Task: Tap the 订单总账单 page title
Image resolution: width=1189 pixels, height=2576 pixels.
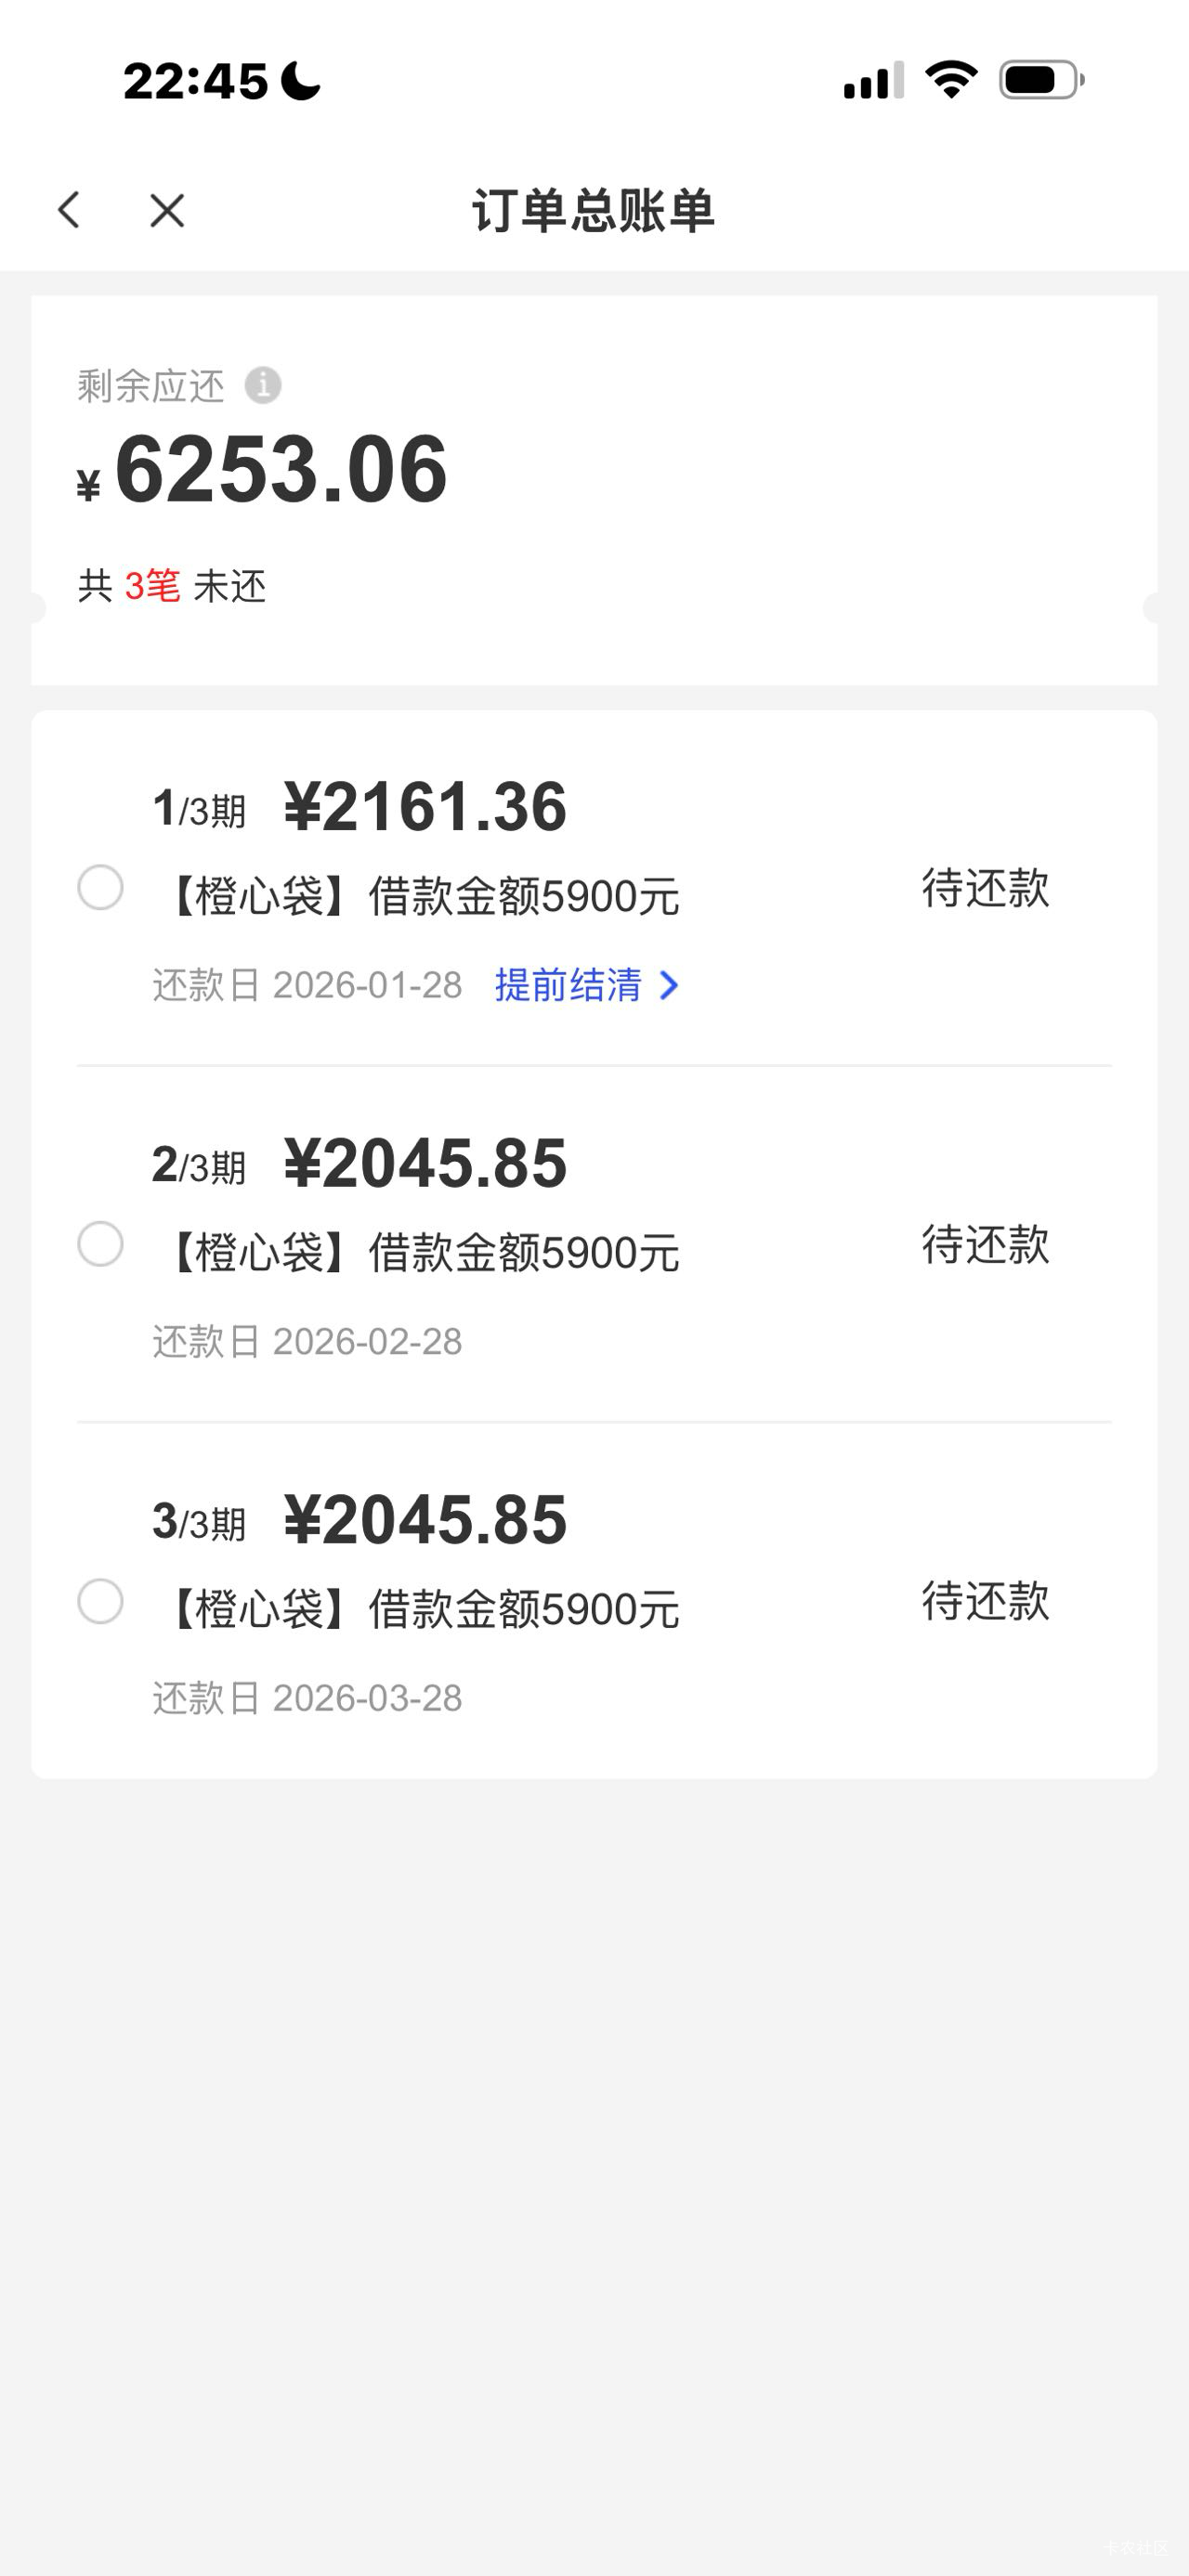Action: pyautogui.click(x=594, y=211)
